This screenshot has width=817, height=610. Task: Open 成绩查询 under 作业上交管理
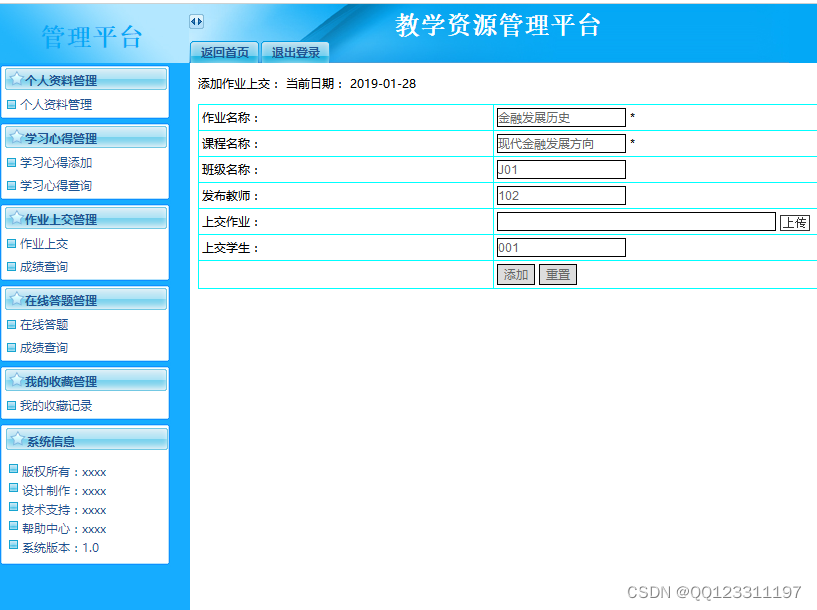44,267
